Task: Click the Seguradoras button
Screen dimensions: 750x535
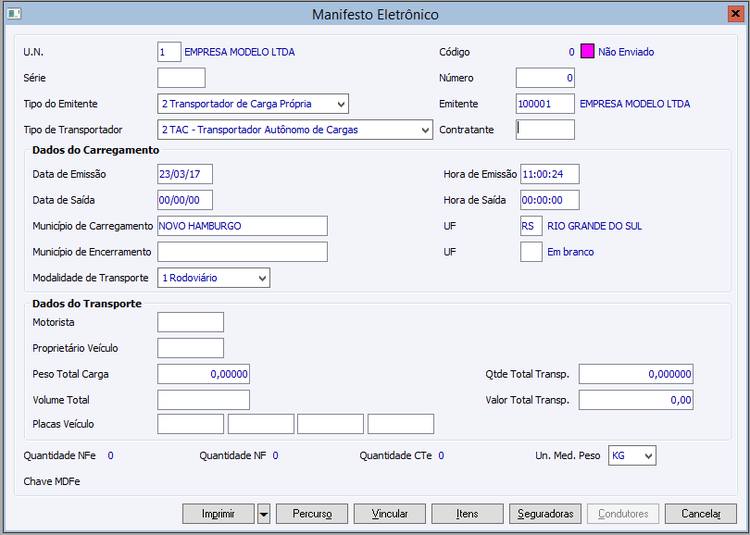Action: [x=545, y=514]
